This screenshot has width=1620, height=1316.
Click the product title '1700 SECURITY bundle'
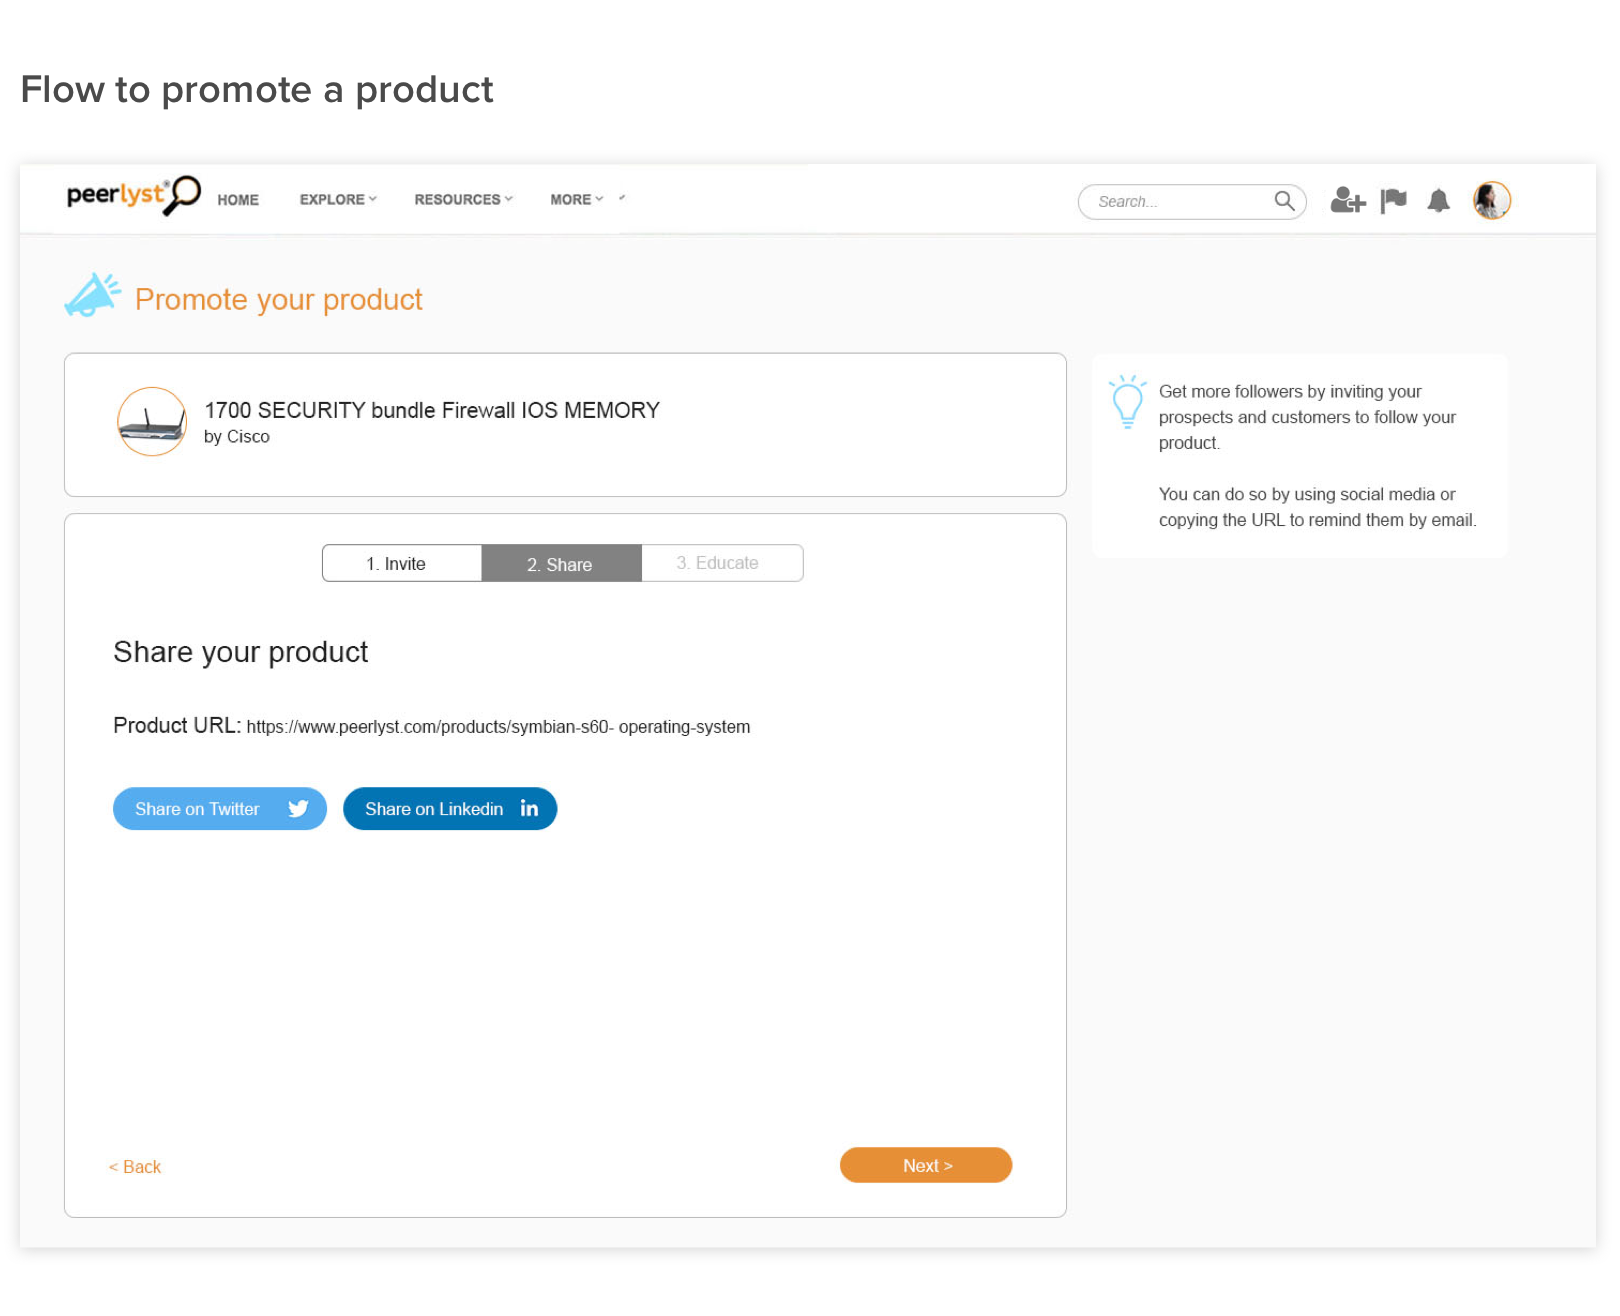[432, 410]
